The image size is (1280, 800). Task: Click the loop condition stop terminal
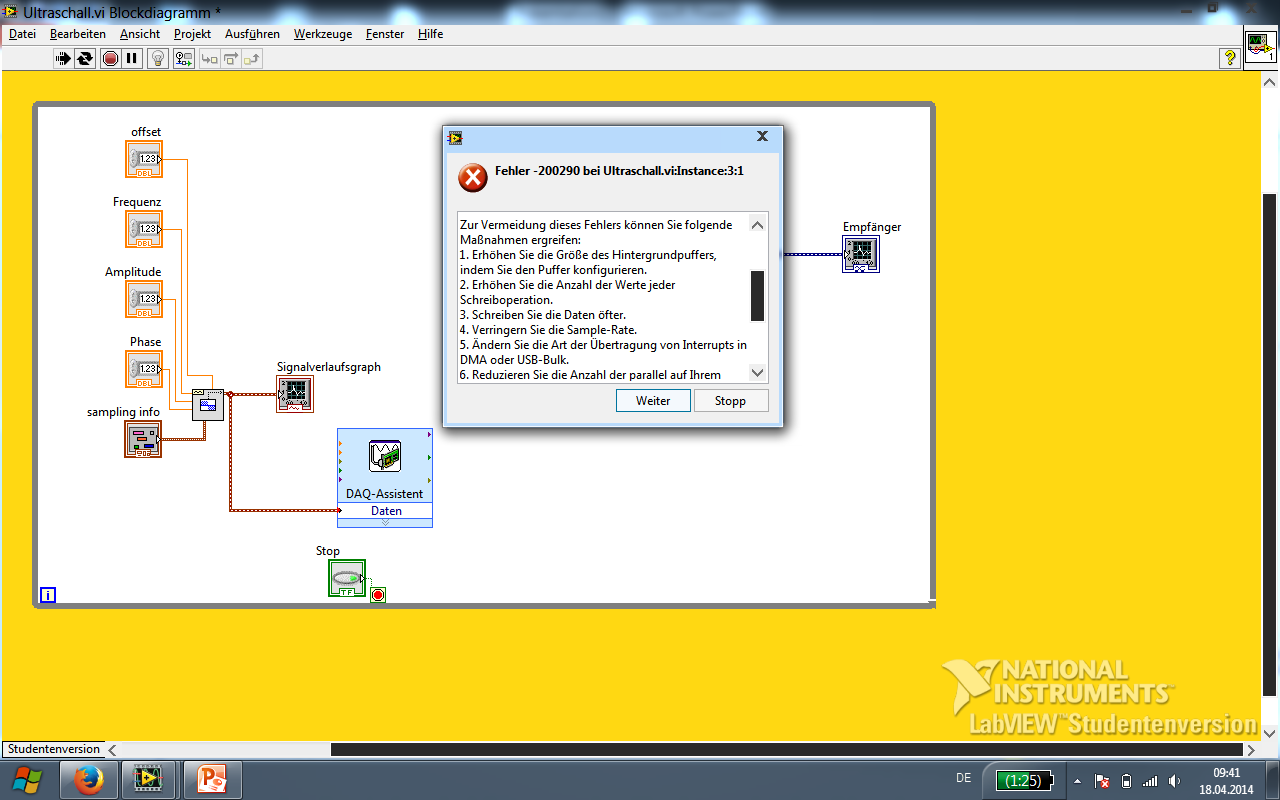point(378,595)
